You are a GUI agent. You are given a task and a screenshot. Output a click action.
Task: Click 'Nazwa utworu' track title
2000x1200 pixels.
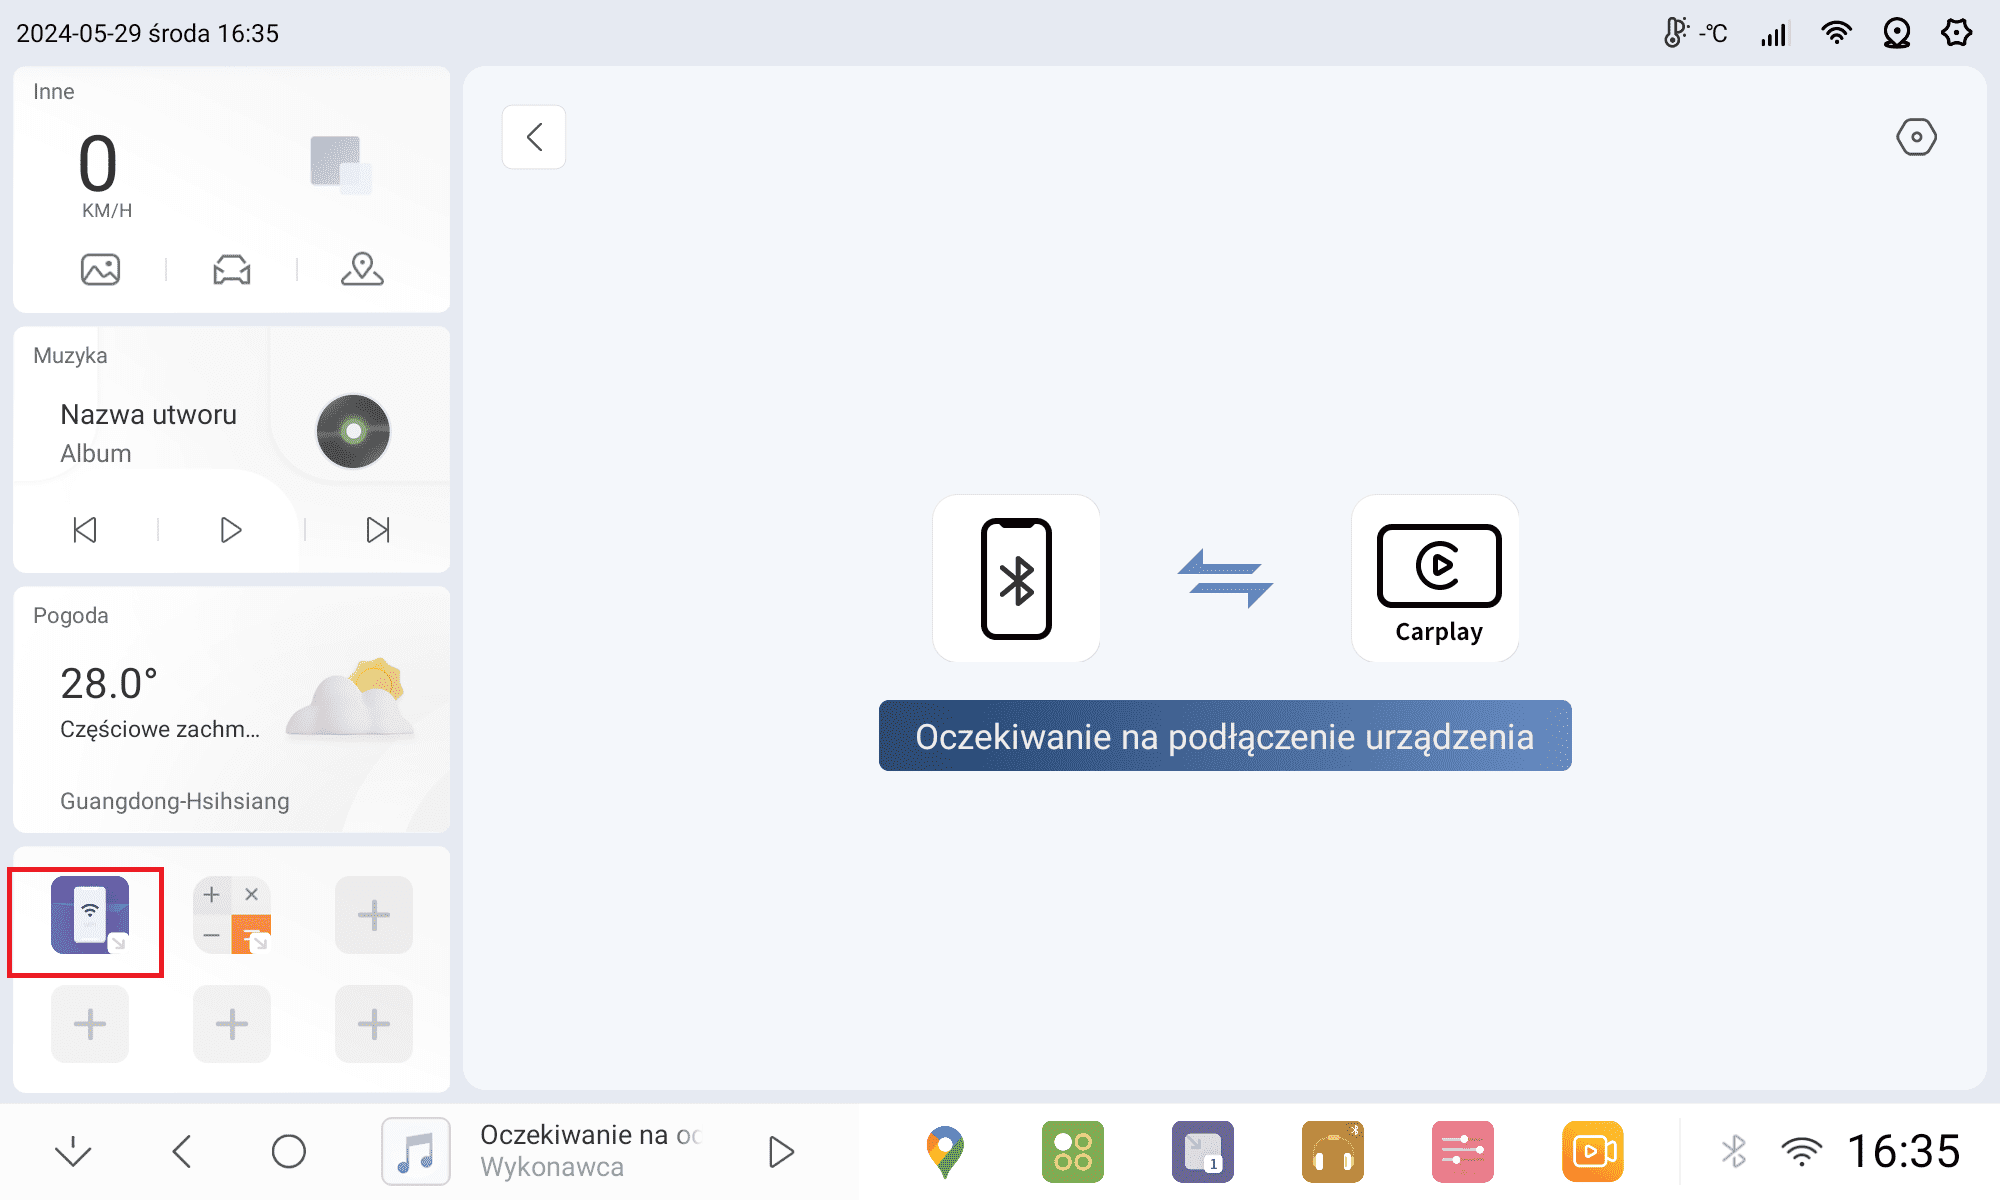(149, 414)
